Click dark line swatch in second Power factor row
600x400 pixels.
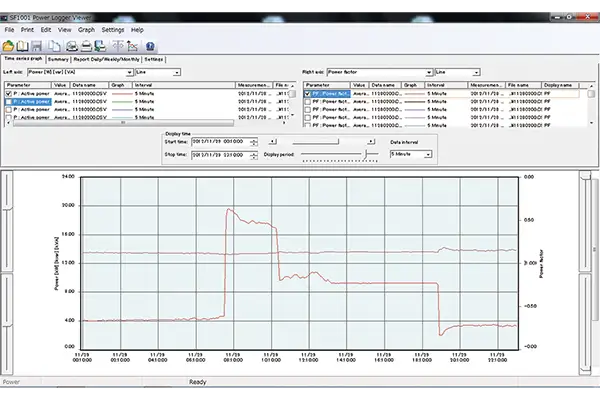[415, 102]
